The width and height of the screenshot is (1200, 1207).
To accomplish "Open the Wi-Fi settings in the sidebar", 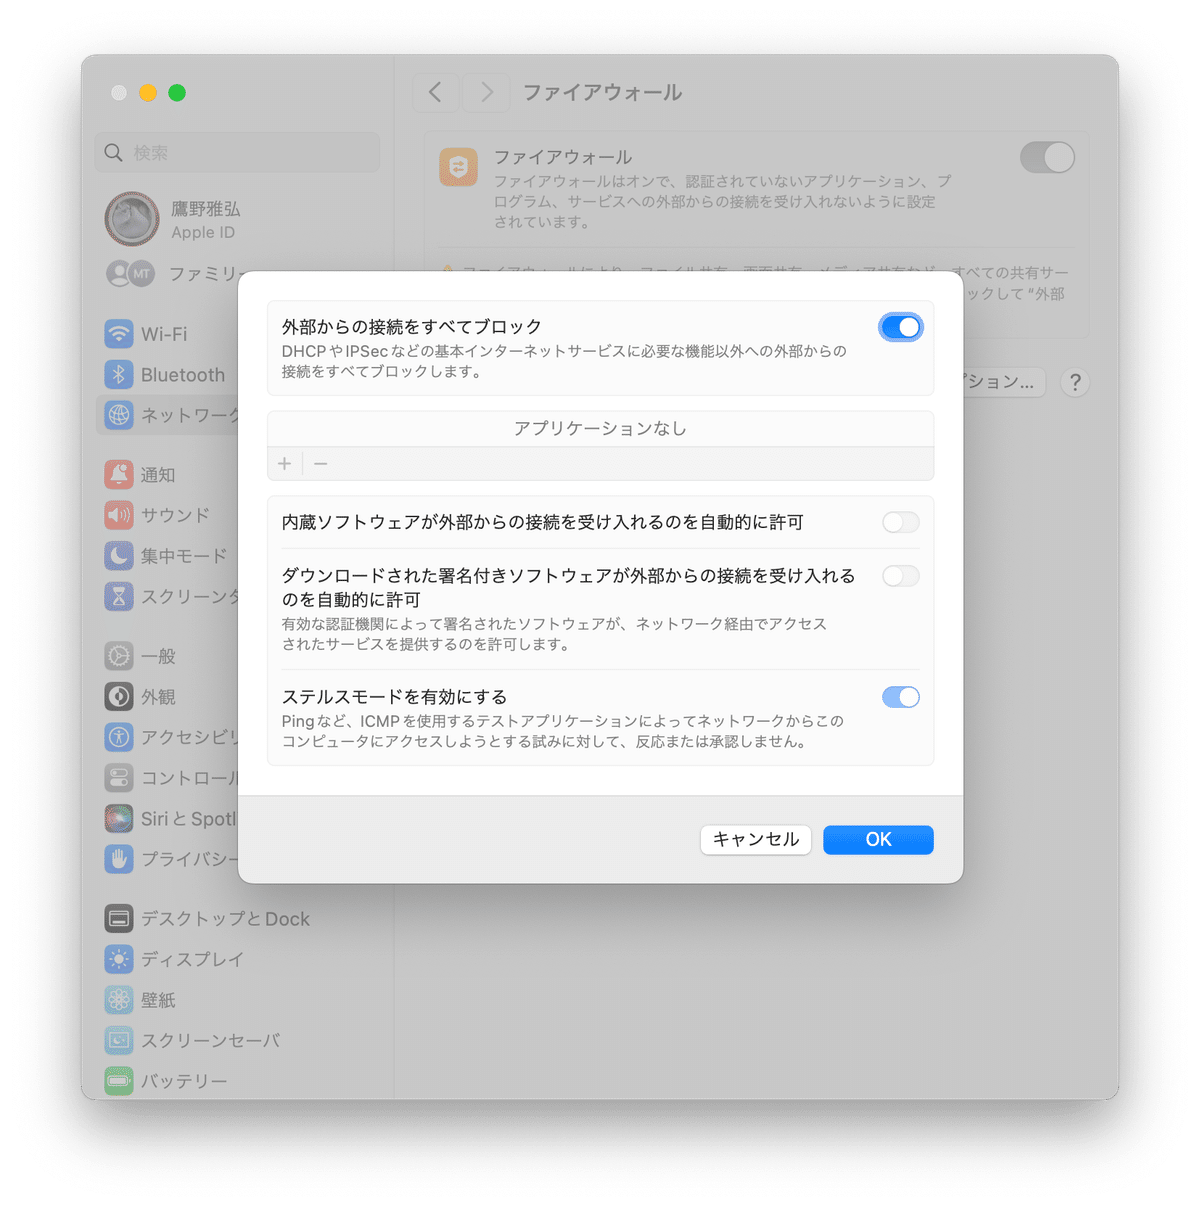I will (119, 333).
